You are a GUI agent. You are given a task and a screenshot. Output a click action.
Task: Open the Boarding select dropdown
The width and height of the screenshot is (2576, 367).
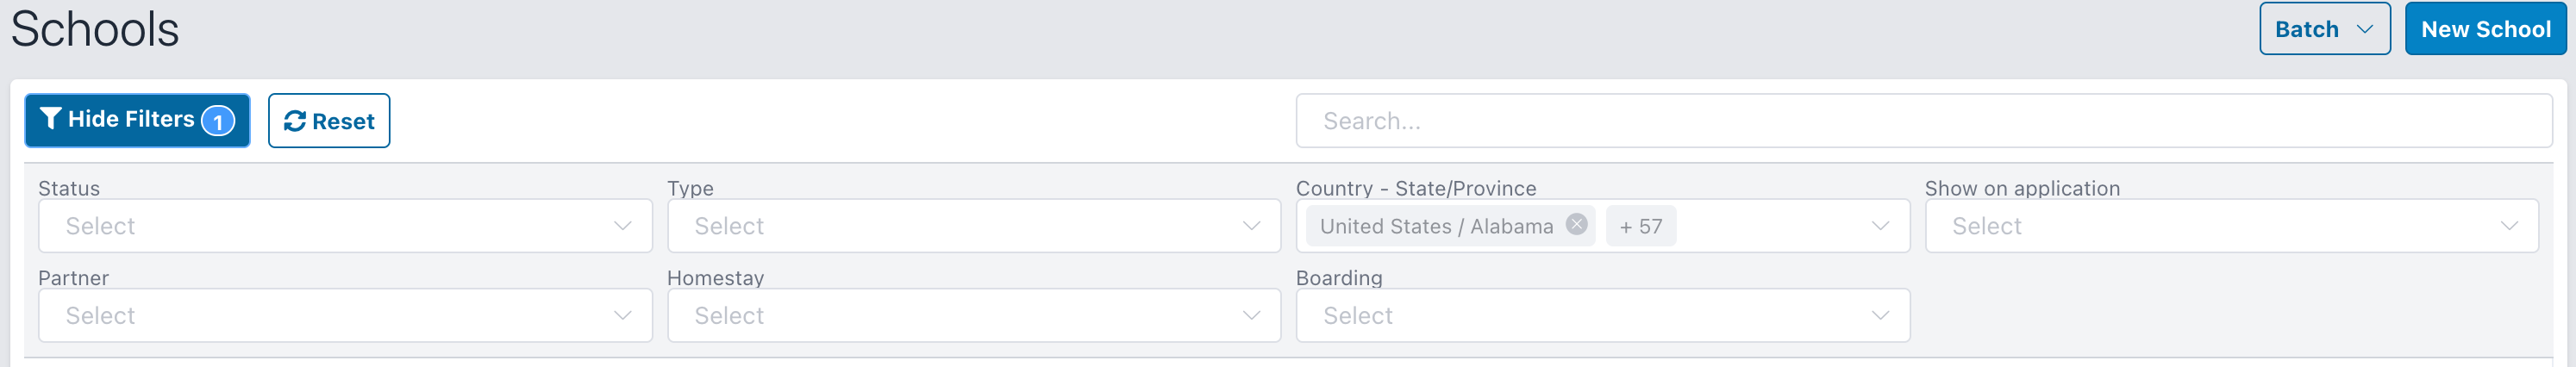1603,316
